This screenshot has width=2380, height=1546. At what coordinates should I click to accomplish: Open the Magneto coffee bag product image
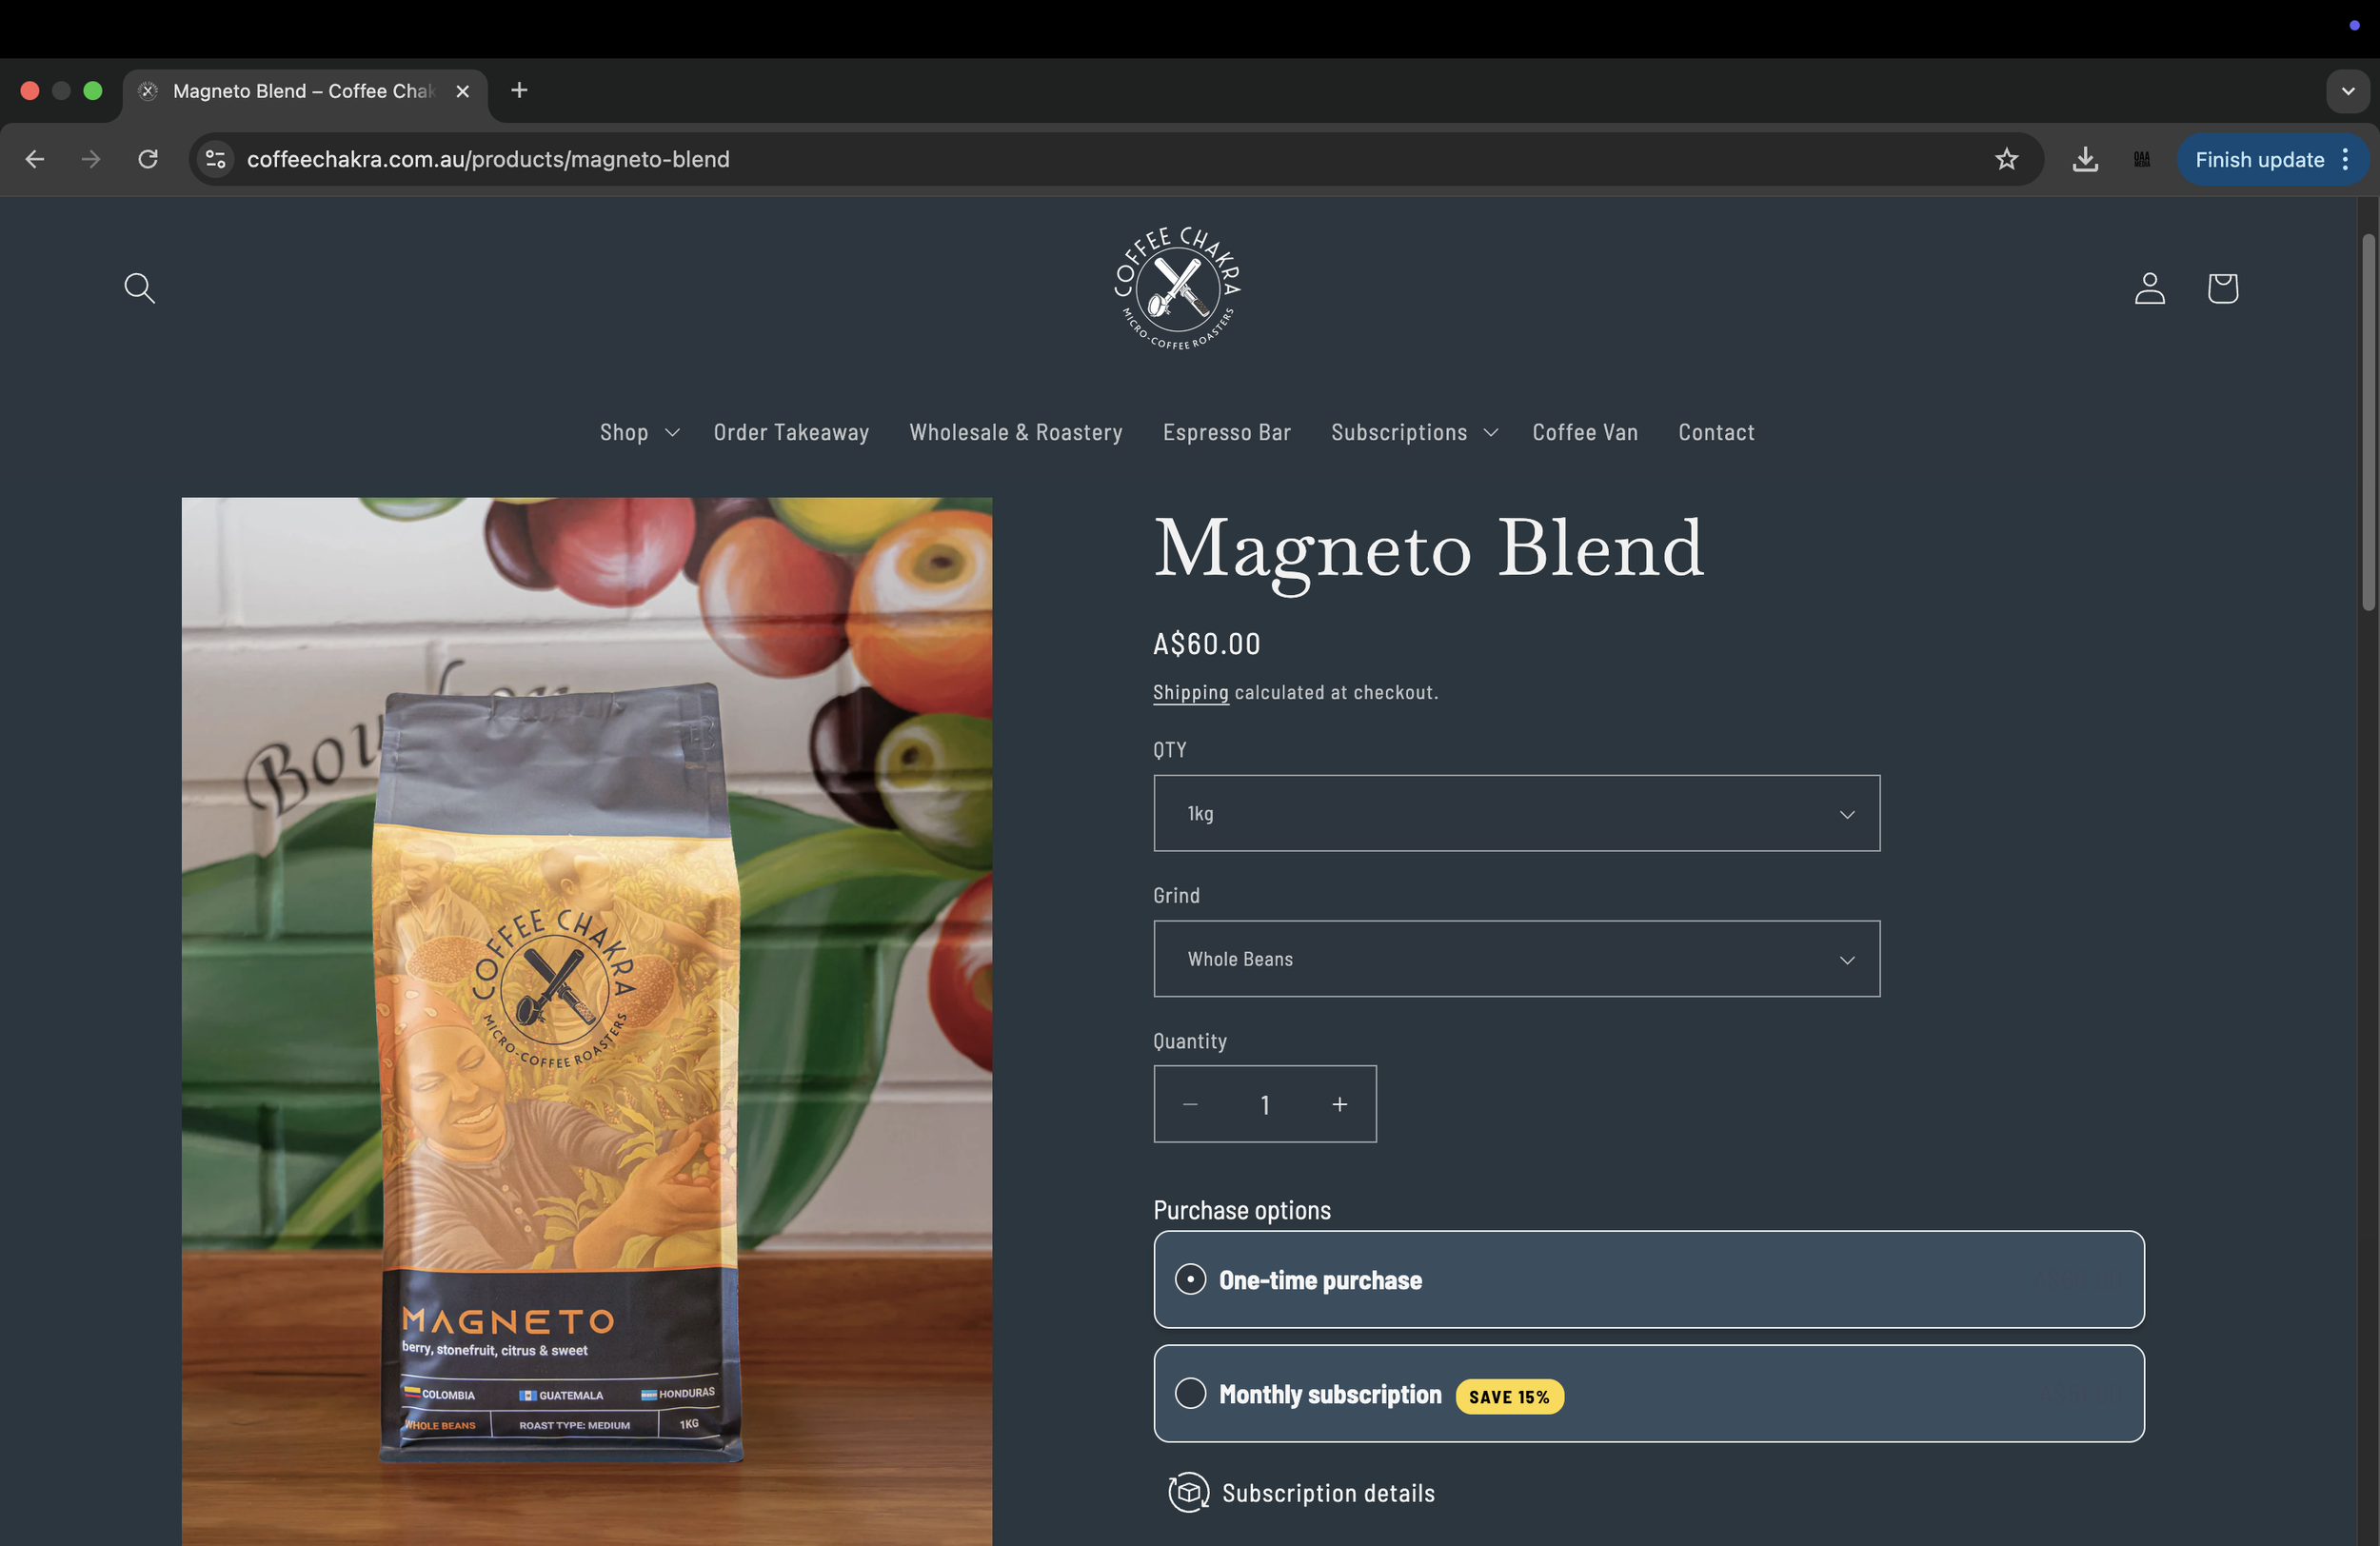coord(587,1021)
